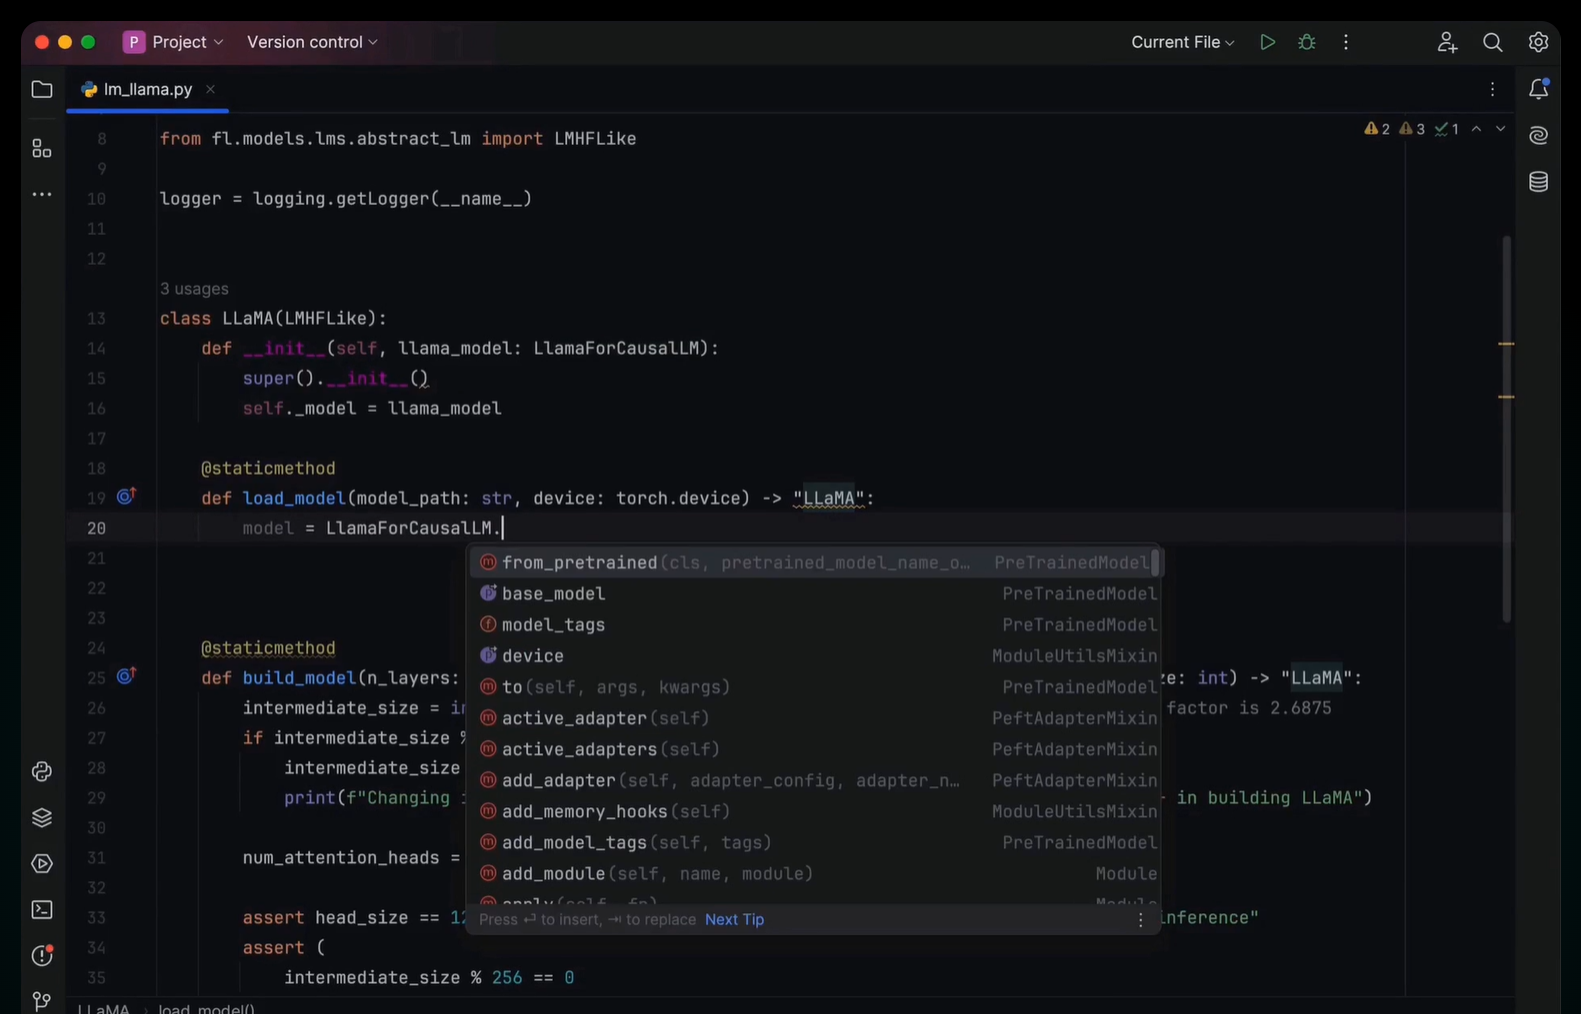
Task: Click the "LLaMA" return type on line 19
Action: click(x=828, y=498)
